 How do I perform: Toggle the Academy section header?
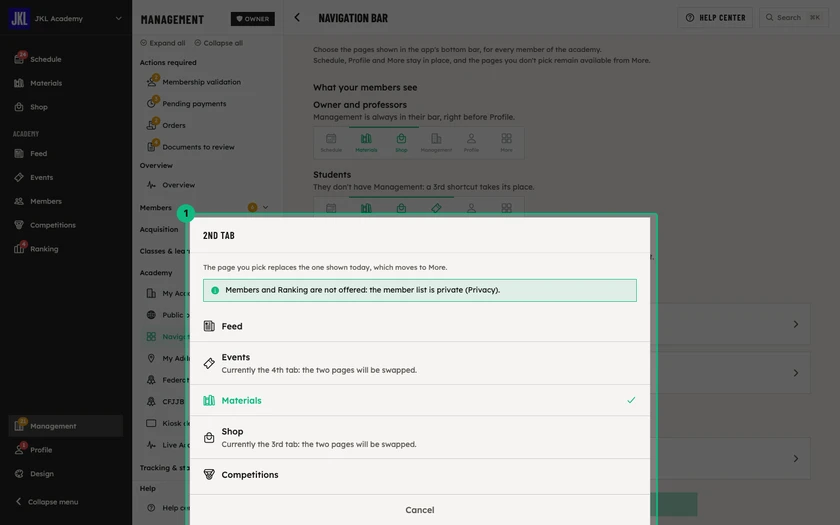click(x=156, y=273)
